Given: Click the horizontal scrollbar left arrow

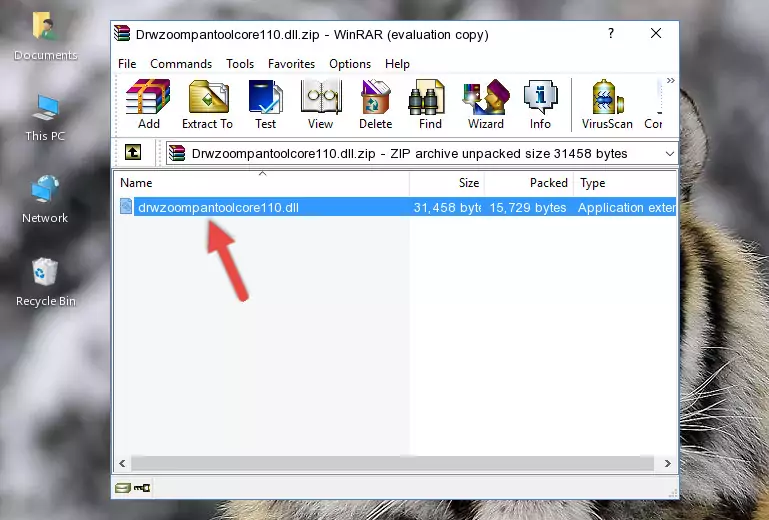Looking at the screenshot, I should point(123,464).
